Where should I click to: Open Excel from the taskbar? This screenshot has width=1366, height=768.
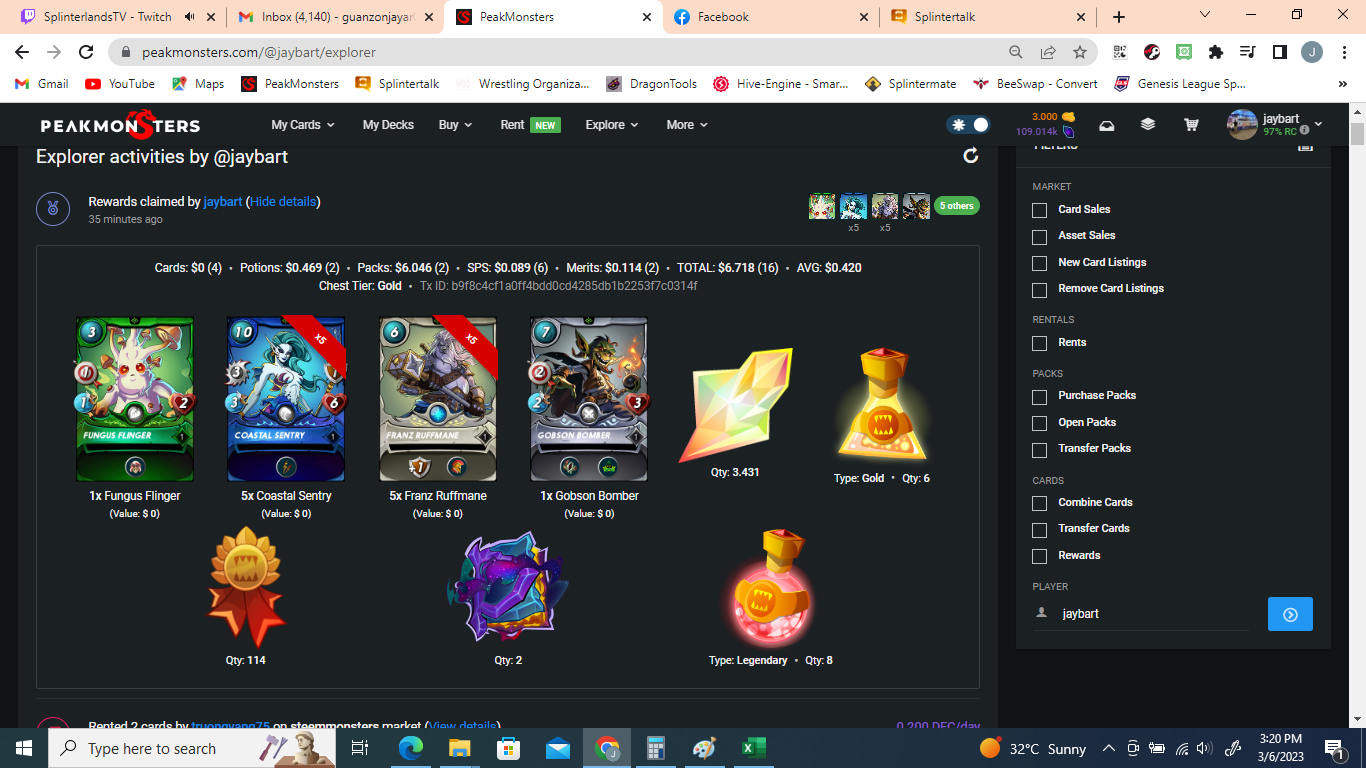(753, 748)
